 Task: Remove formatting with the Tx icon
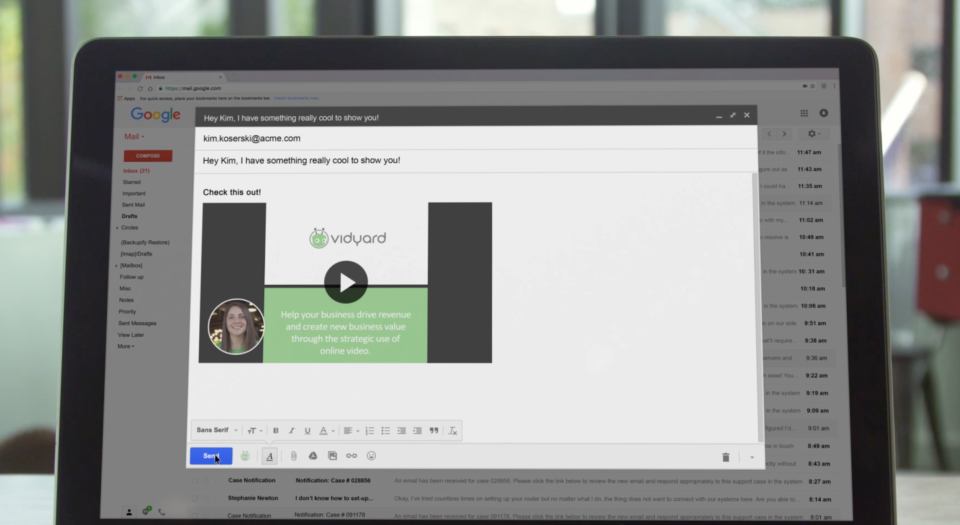point(452,431)
